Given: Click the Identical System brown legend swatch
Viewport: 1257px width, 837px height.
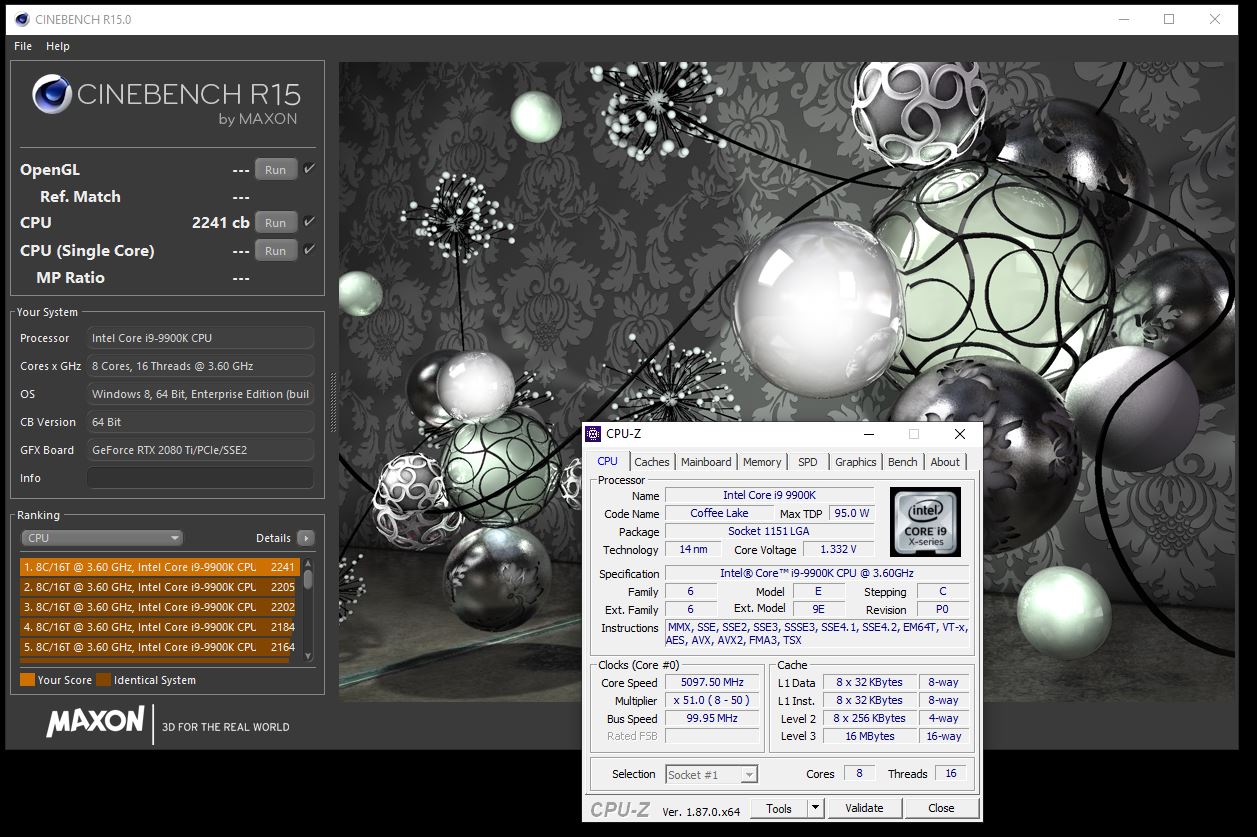Looking at the screenshot, I should pos(103,680).
